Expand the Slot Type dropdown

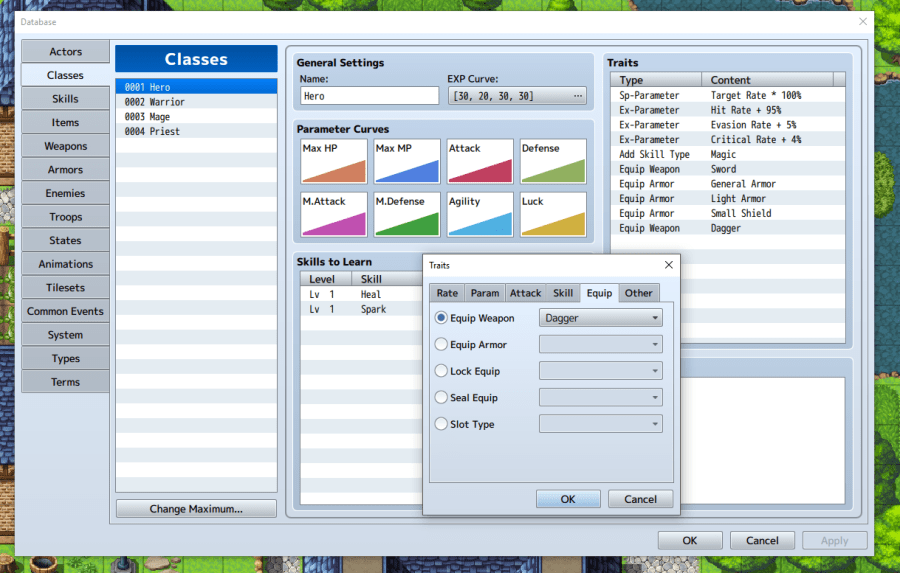coord(600,424)
